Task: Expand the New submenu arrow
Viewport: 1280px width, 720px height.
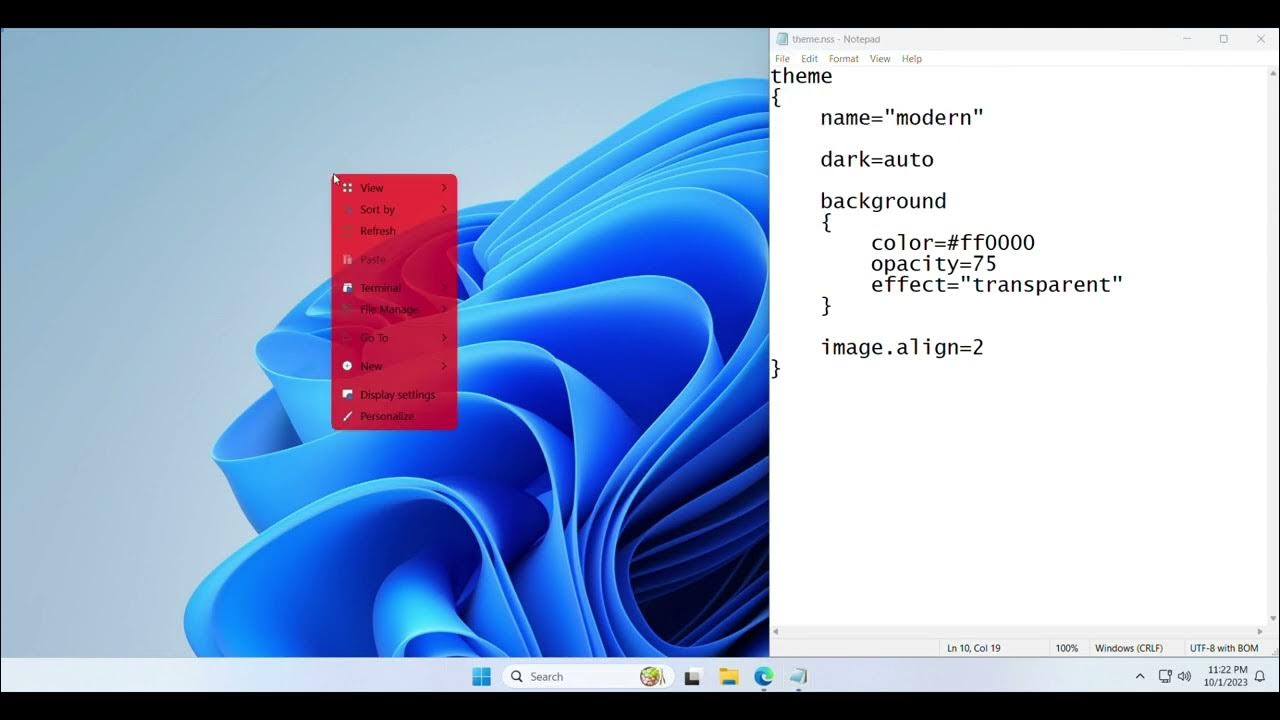Action: [x=444, y=366]
